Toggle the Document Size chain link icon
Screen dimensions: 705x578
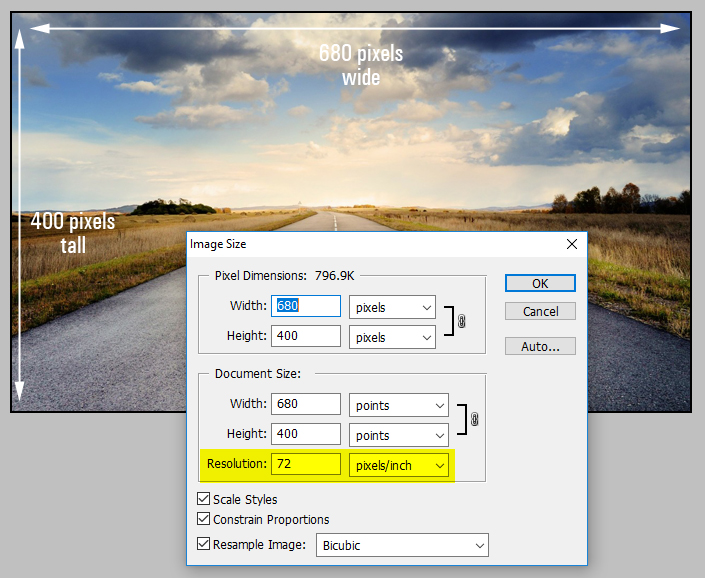click(474, 419)
